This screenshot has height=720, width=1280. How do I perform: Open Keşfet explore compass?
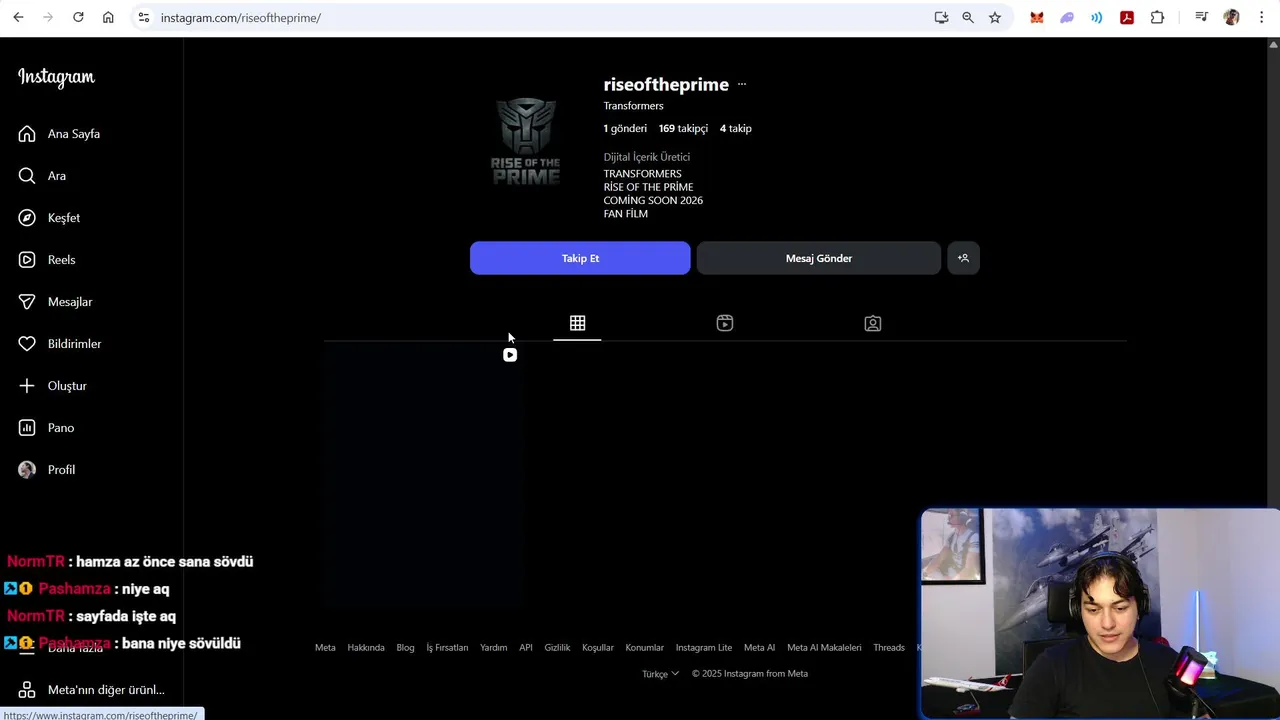pyautogui.click(x=27, y=218)
